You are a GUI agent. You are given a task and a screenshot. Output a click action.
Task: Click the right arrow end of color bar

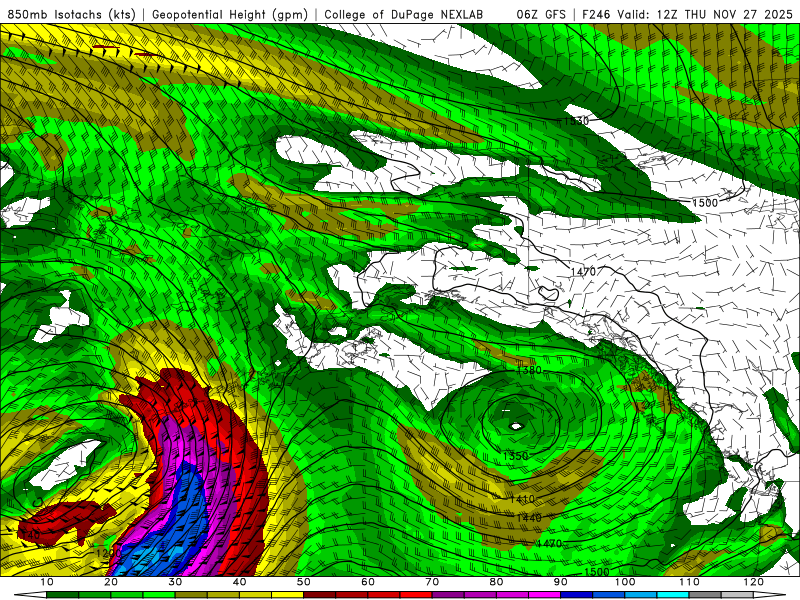[770, 595]
